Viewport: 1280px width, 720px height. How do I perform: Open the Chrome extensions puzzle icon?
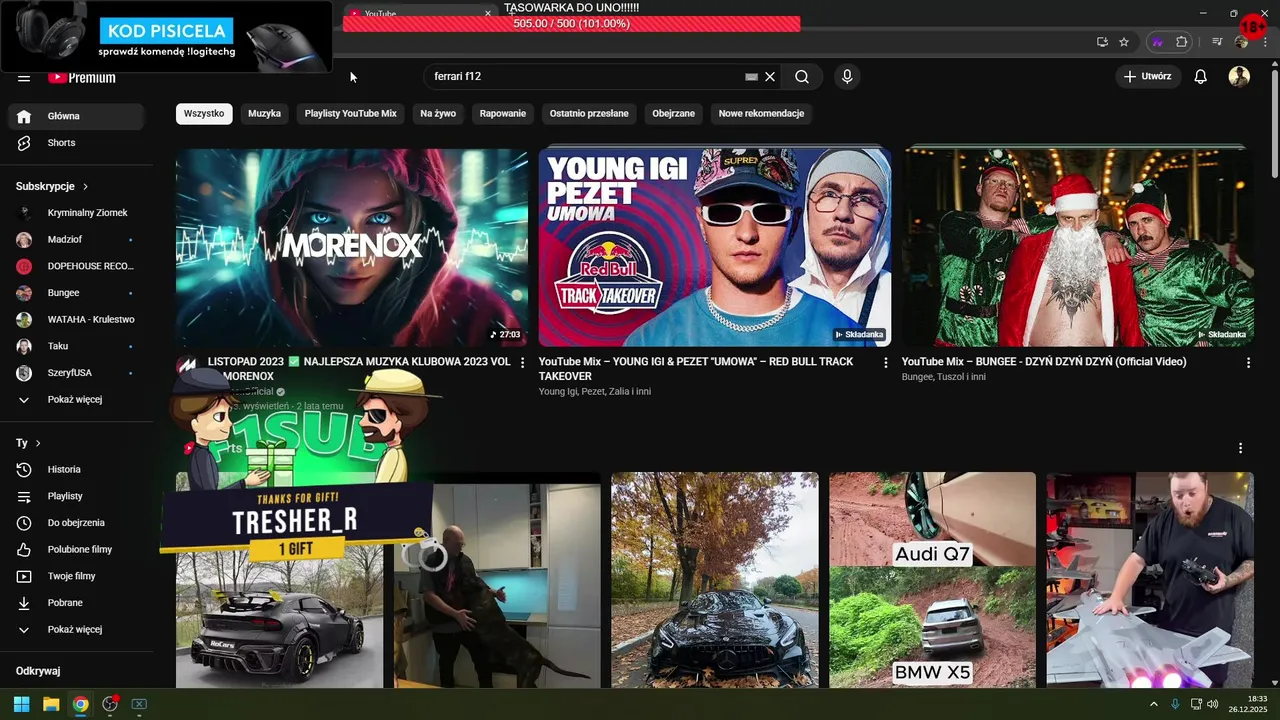pyautogui.click(x=1182, y=42)
